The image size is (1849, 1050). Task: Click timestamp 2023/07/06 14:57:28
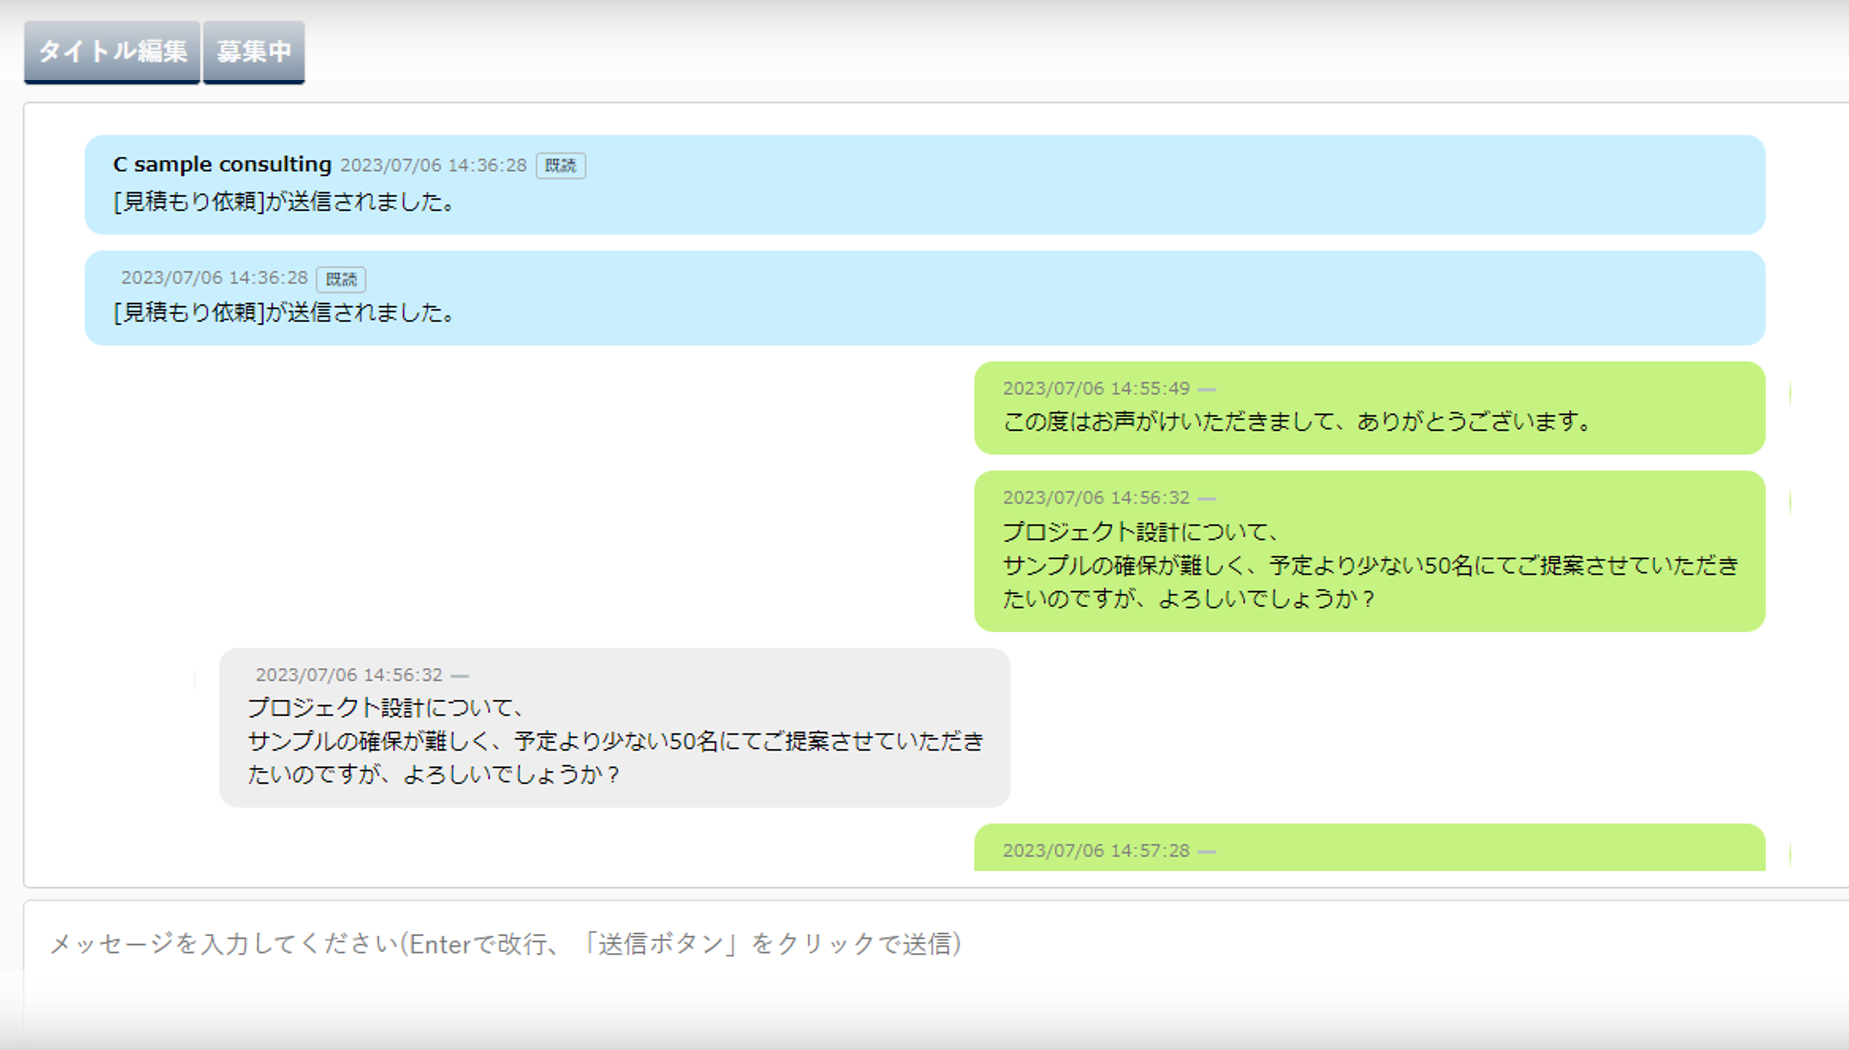coord(1096,850)
